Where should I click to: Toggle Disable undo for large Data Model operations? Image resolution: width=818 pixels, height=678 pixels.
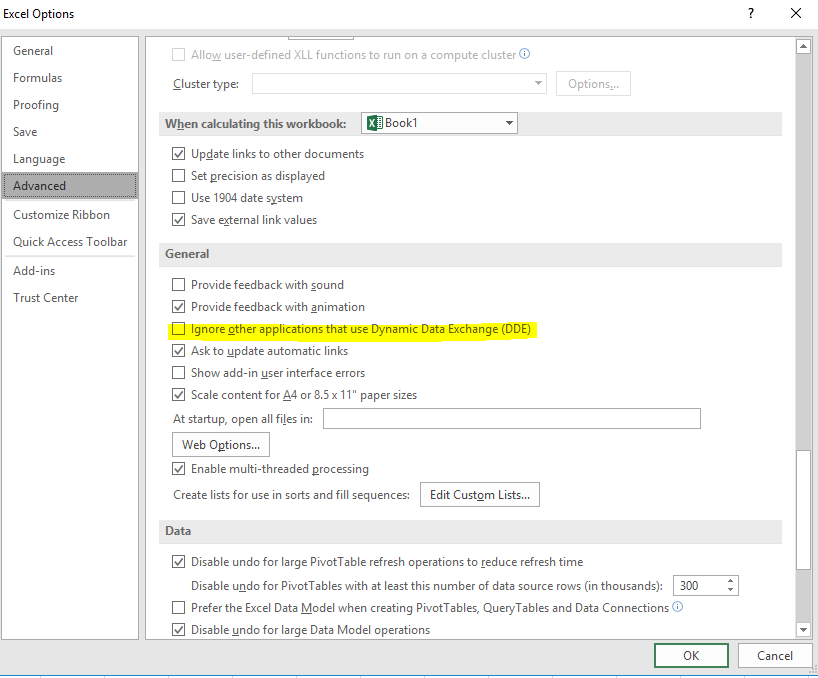click(178, 629)
